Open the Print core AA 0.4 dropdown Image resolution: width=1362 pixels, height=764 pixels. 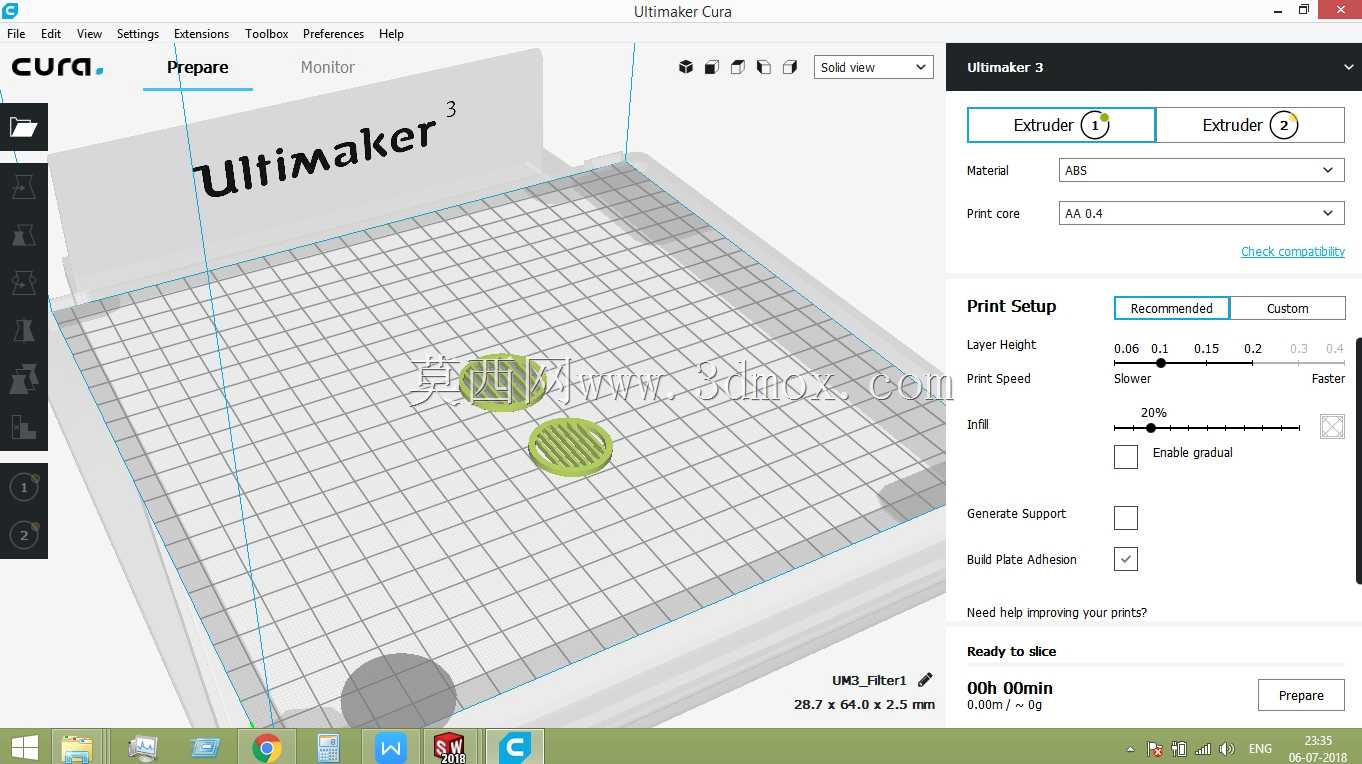[x=1201, y=213]
